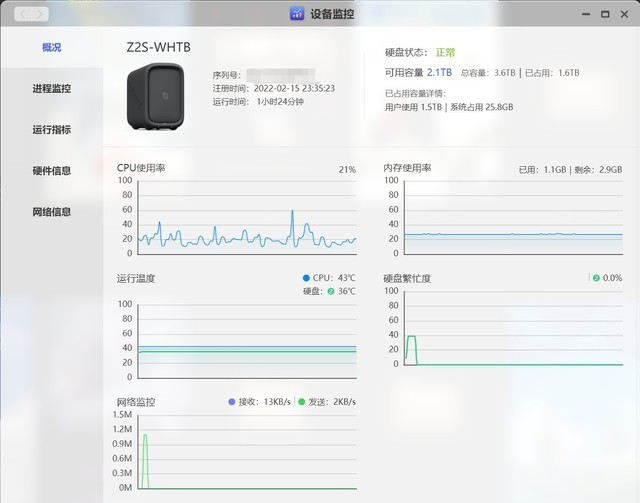Click the purple 接收 legend dot
Image resolution: width=640 pixels, height=503 pixels.
[231, 402]
